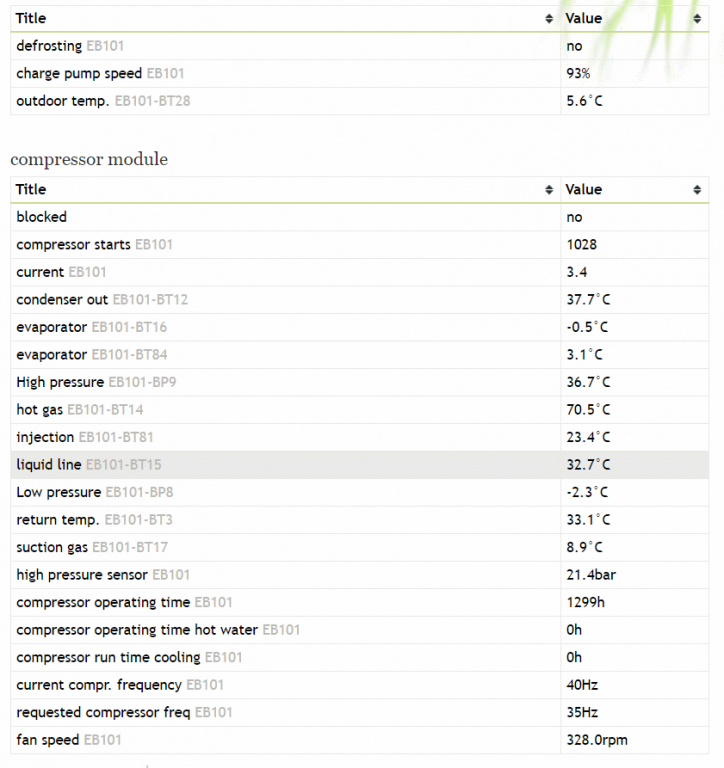Sort top table by Title arrows icon

pyautogui.click(x=549, y=19)
